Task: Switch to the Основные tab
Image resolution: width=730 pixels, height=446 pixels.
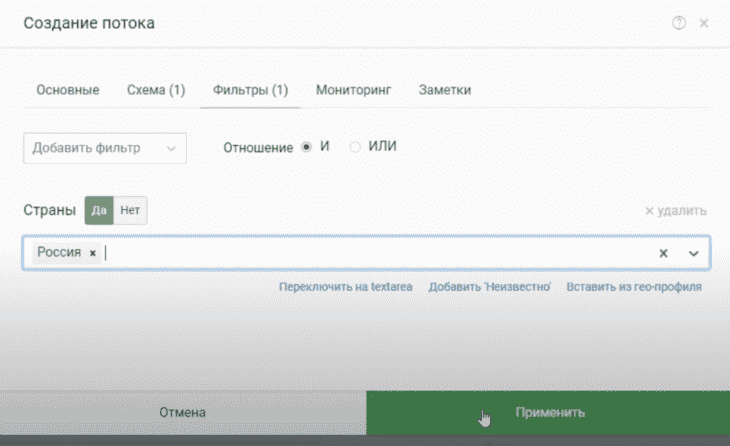Action: pyautogui.click(x=68, y=90)
